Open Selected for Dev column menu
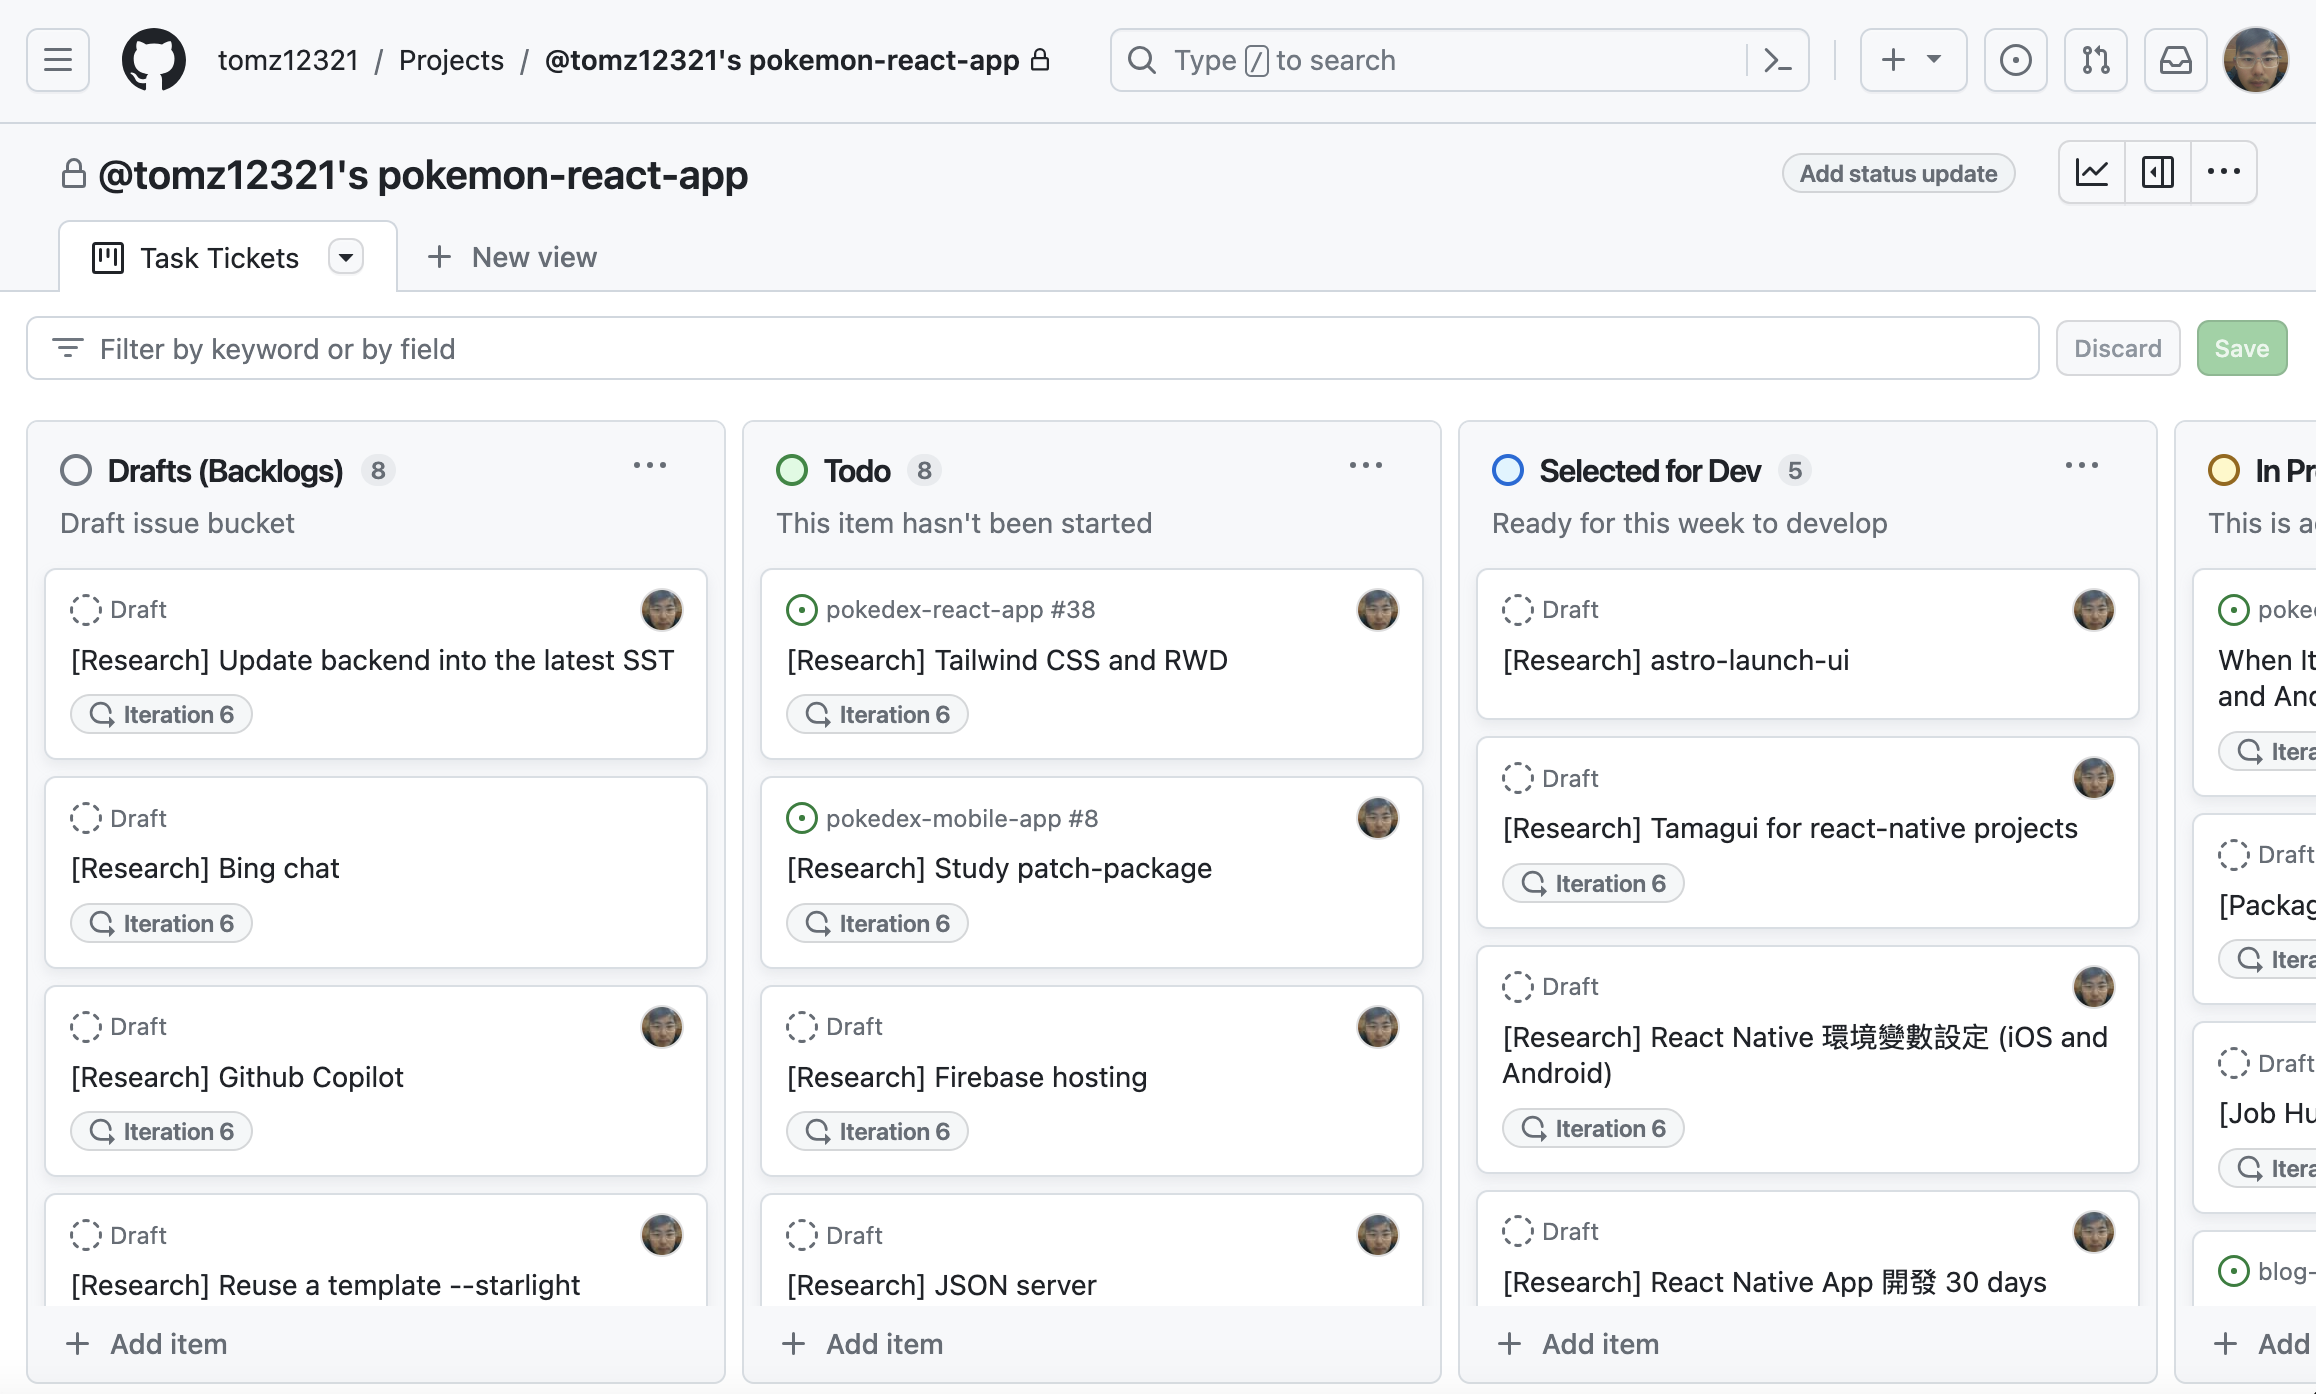The image size is (2316, 1394). (x=2082, y=466)
